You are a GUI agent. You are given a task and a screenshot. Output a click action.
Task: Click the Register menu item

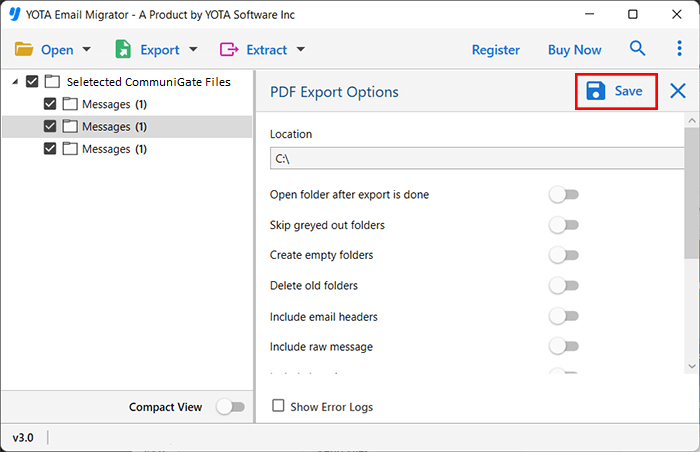[495, 49]
